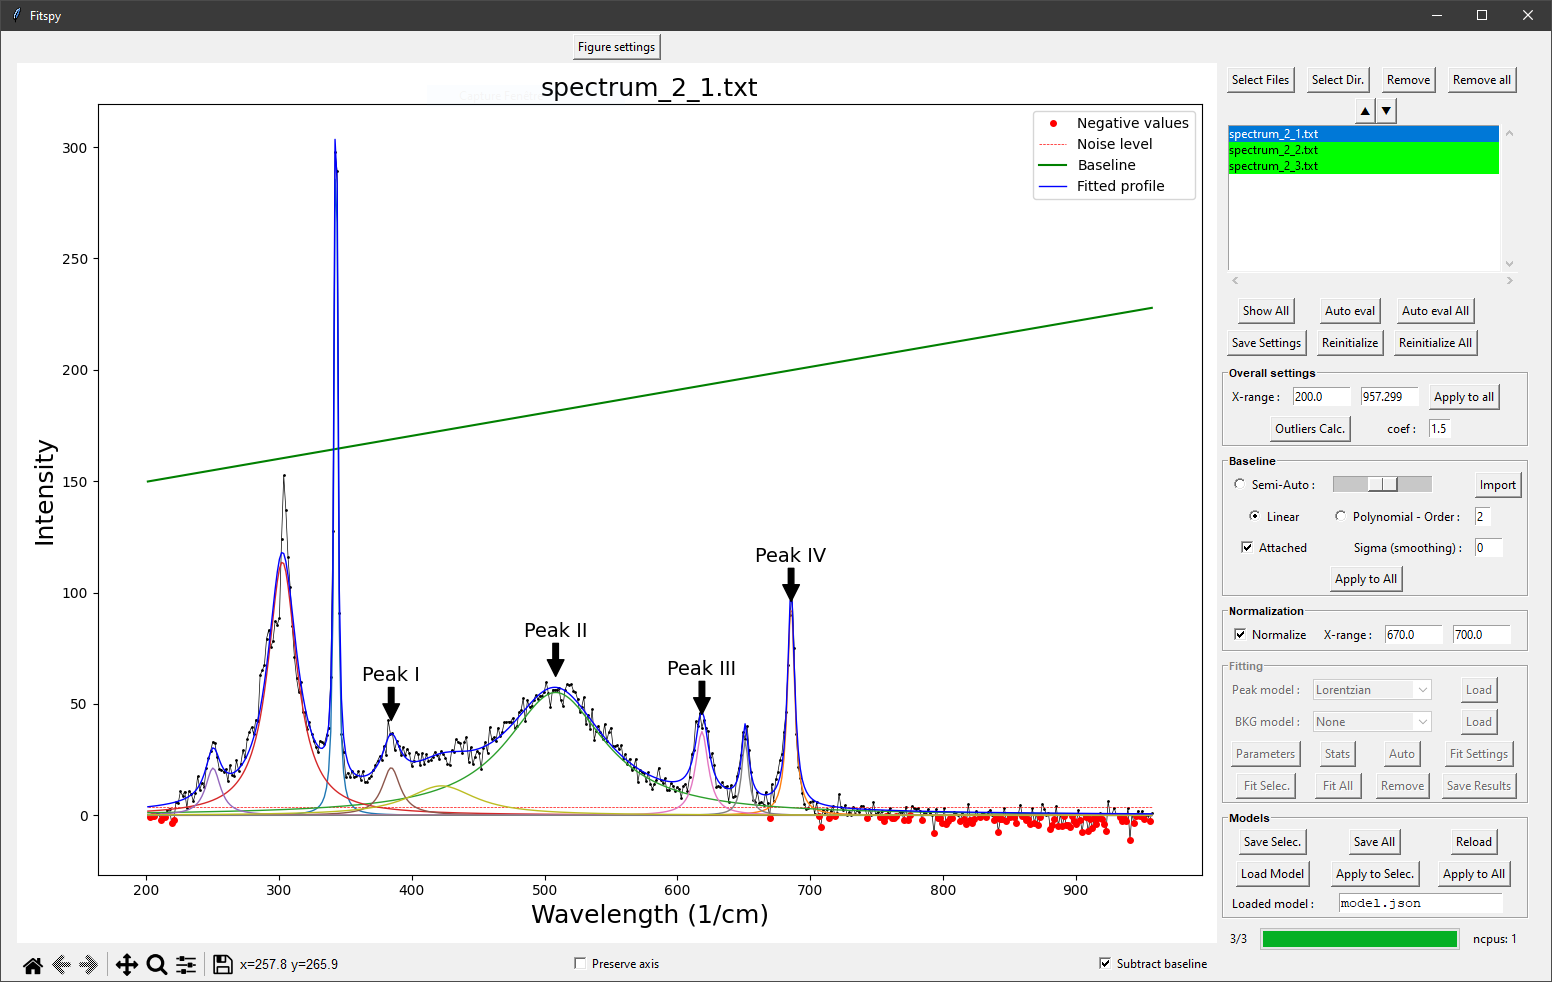
Task: Click the move-file-up arrow above the list
Action: point(1364,110)
